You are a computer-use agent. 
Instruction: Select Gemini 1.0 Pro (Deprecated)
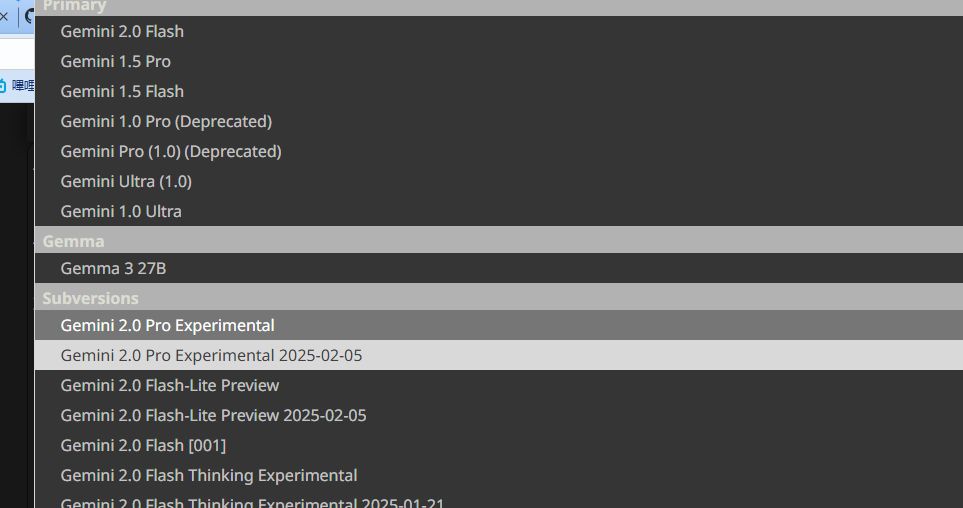coord(166,121)
